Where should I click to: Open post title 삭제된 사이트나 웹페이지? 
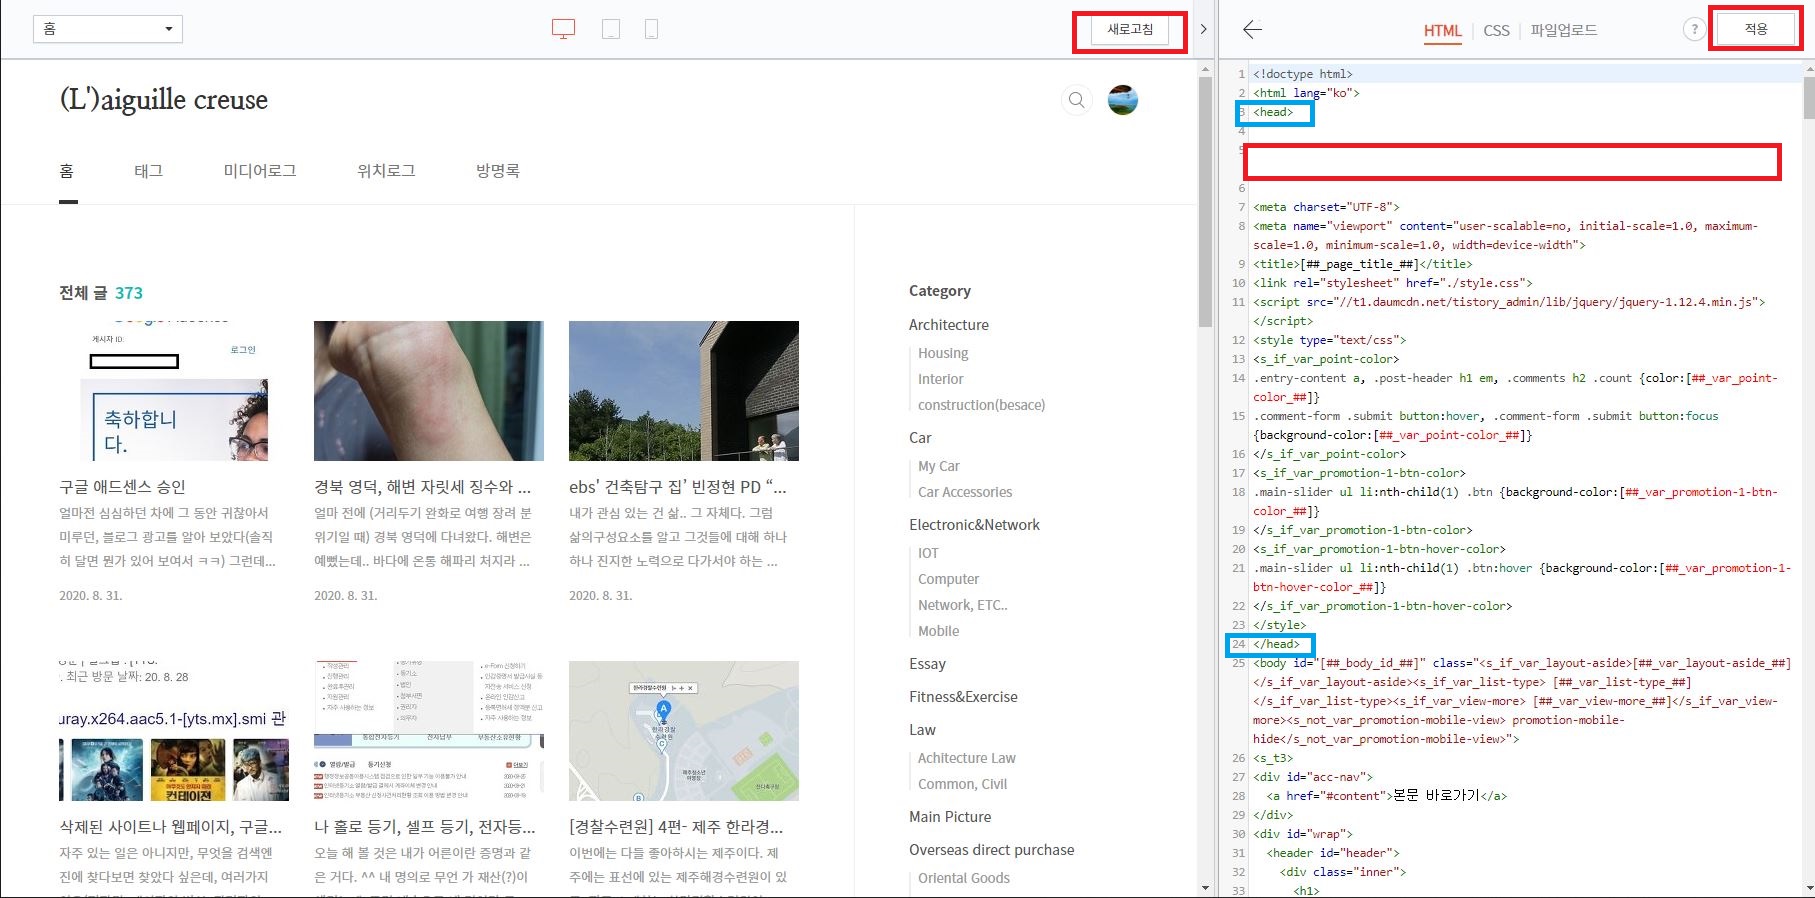pos(170,827)
